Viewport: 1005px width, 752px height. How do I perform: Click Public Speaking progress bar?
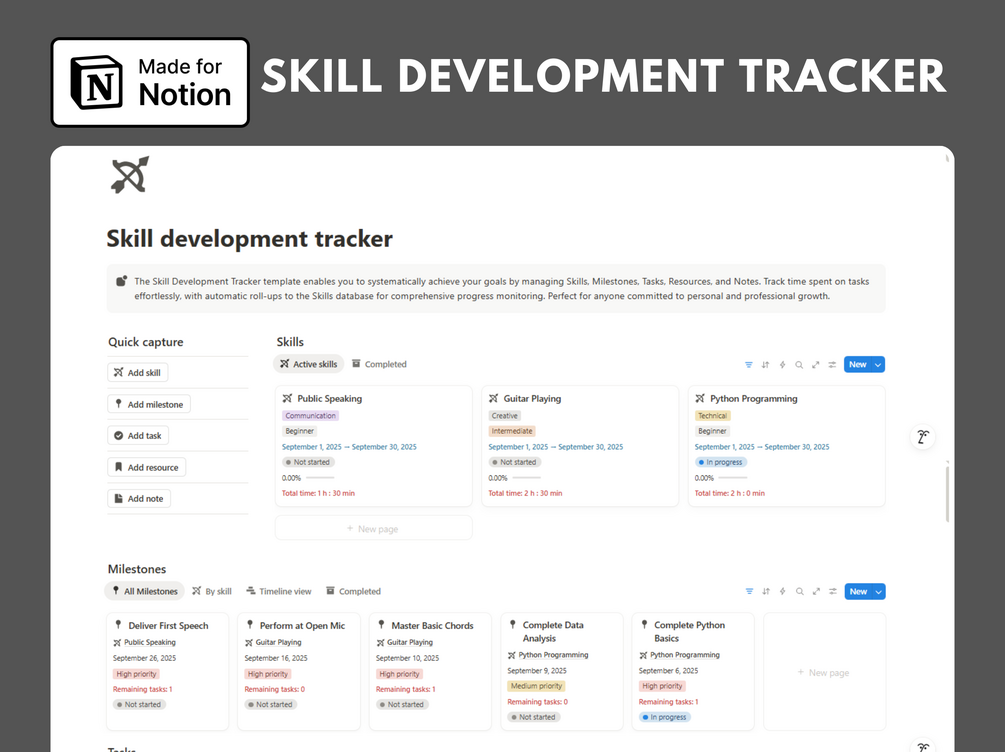tap(320, 478)
